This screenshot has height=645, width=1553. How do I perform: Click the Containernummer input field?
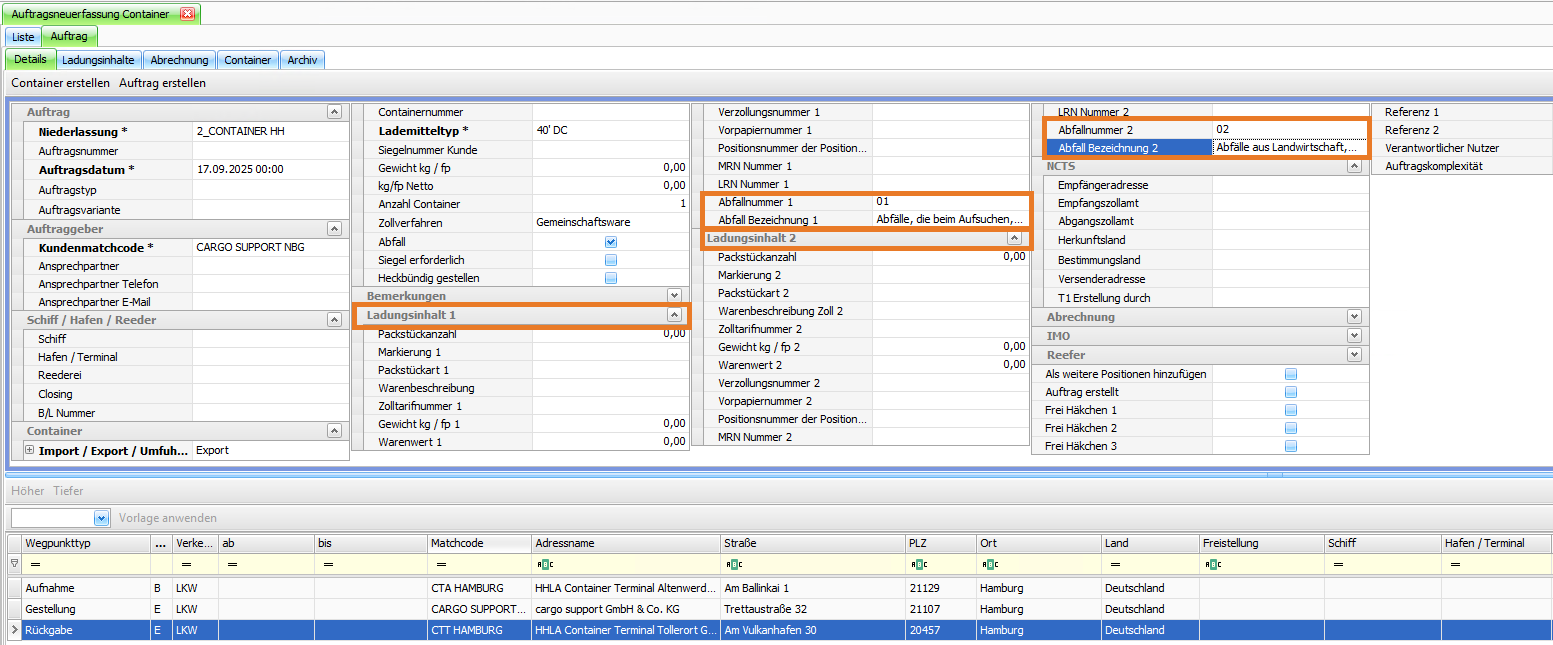click(x=610, y=112)
